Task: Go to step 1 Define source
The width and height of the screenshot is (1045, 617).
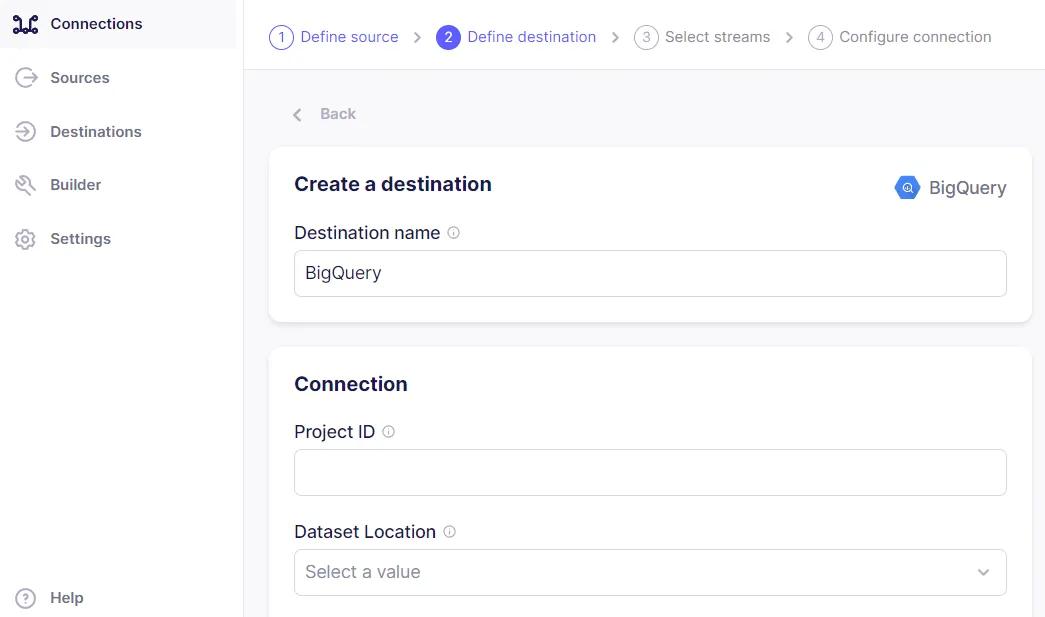Action: coord(334,37)
